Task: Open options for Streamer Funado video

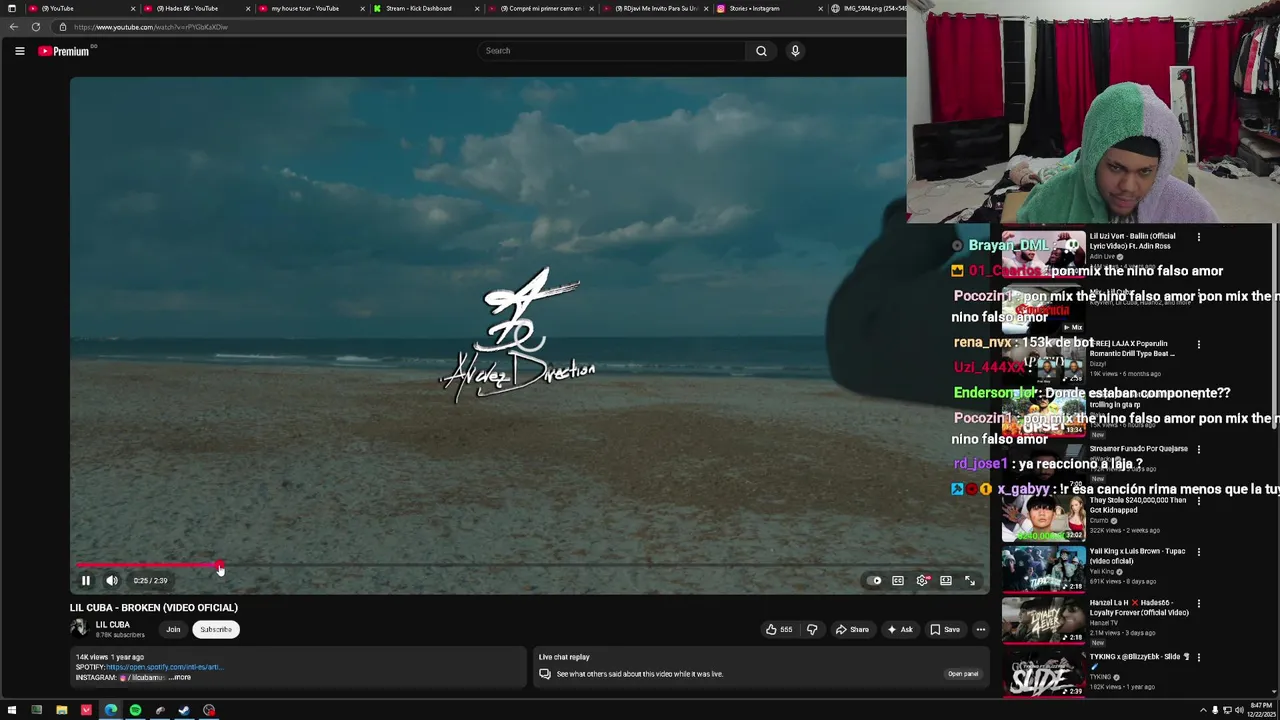Action: pyautogui.click(x=1199, y=449)
